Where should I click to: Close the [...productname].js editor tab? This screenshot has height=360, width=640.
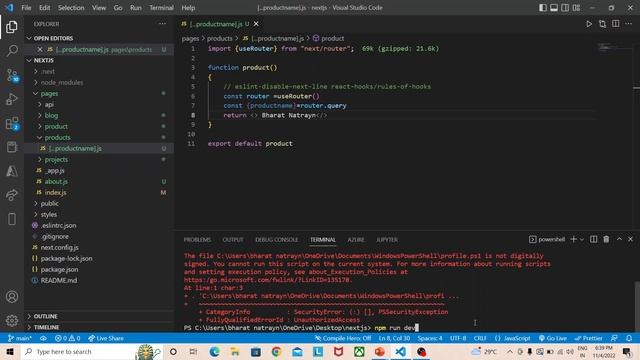(x=256, y=24)
